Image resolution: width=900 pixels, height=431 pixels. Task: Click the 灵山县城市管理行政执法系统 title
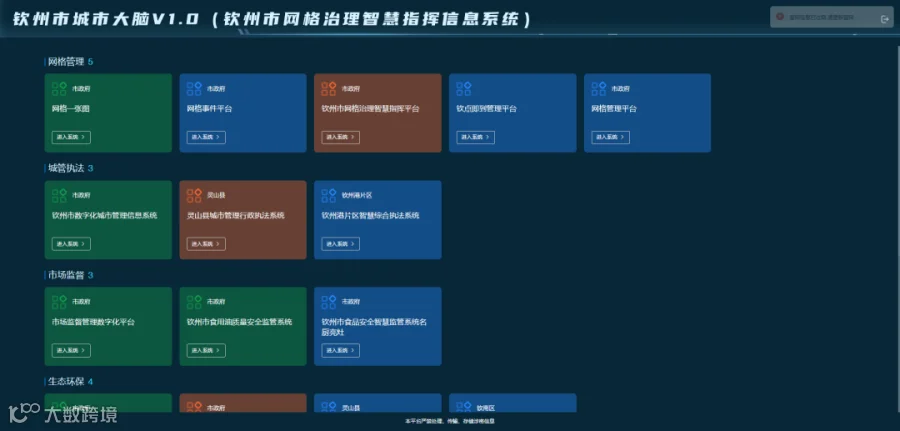click(235, 215)
